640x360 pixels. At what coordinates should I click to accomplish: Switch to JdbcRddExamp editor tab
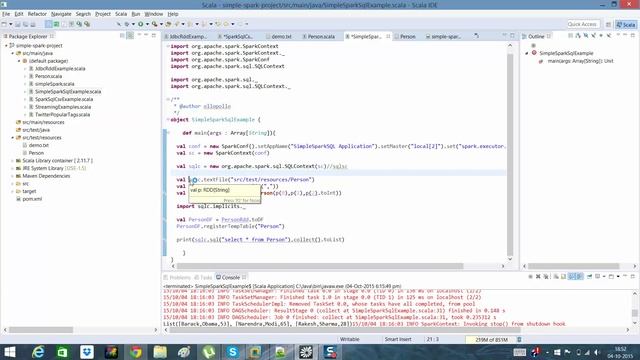[x=188, y=36]
